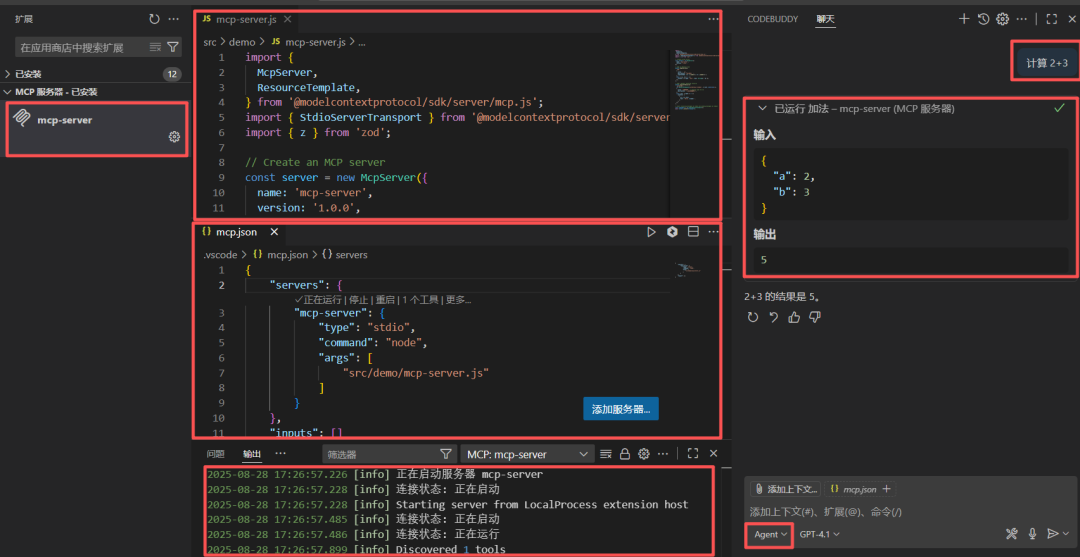Open extensions view more actions menu
1080x557 pixels.
pyautogui.click(x=174, y=19)
